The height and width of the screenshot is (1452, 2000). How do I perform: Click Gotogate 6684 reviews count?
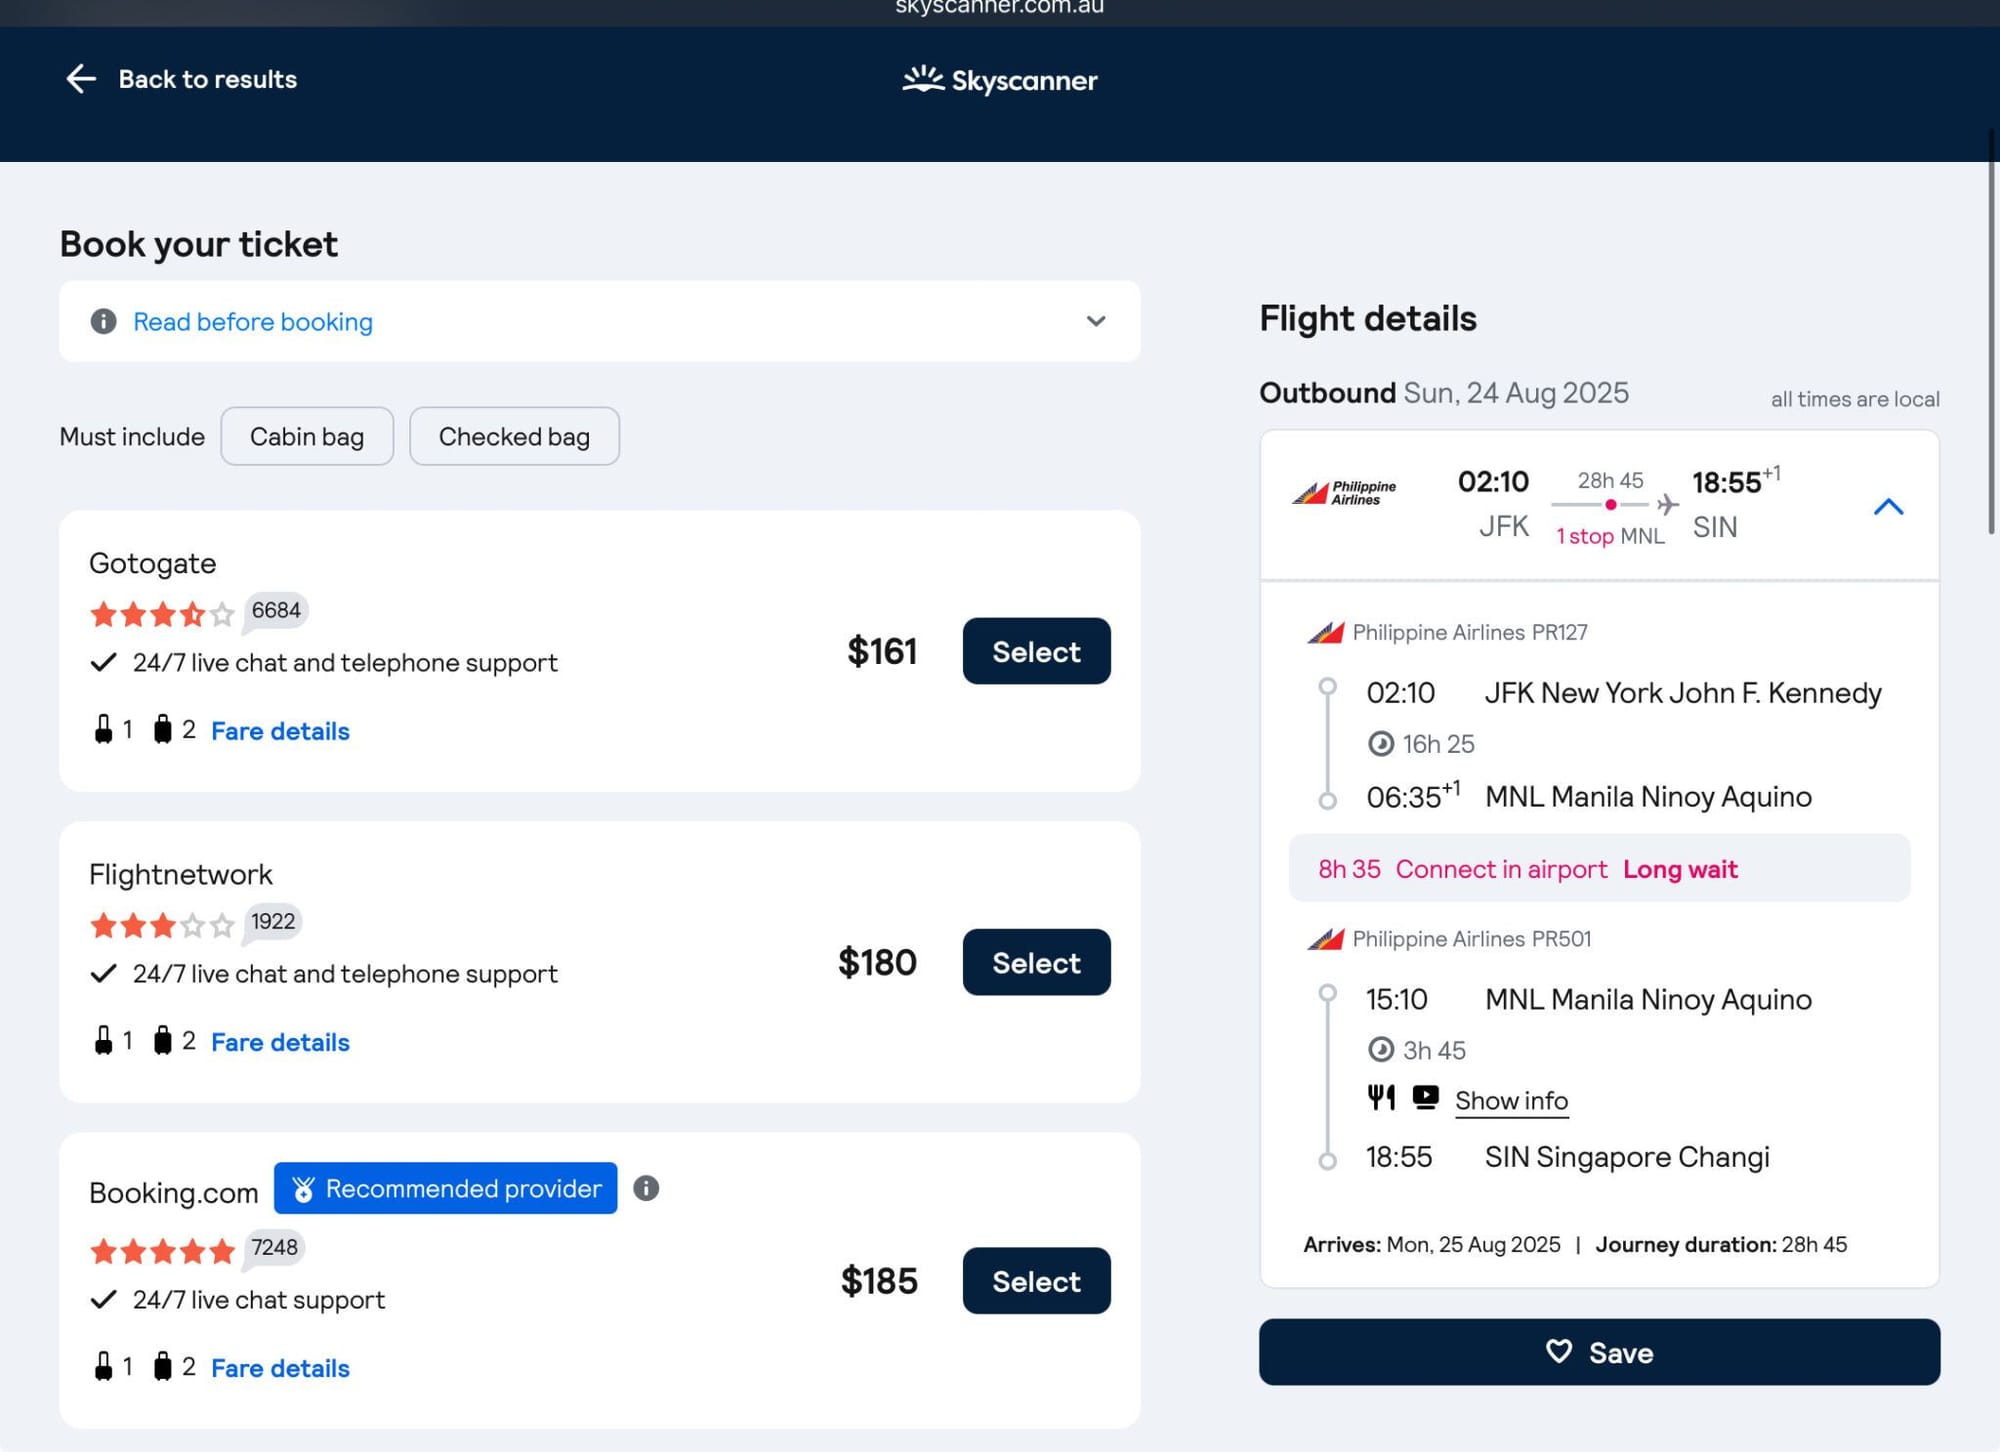pos(276,610)
